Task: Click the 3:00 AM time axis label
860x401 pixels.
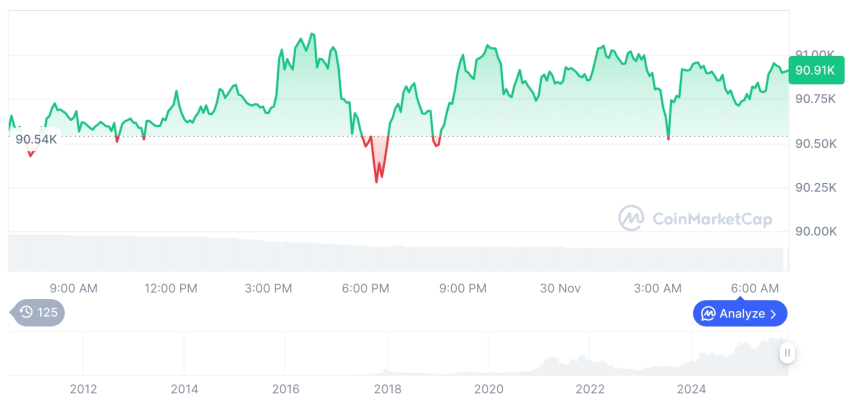Action: point(658,289)
